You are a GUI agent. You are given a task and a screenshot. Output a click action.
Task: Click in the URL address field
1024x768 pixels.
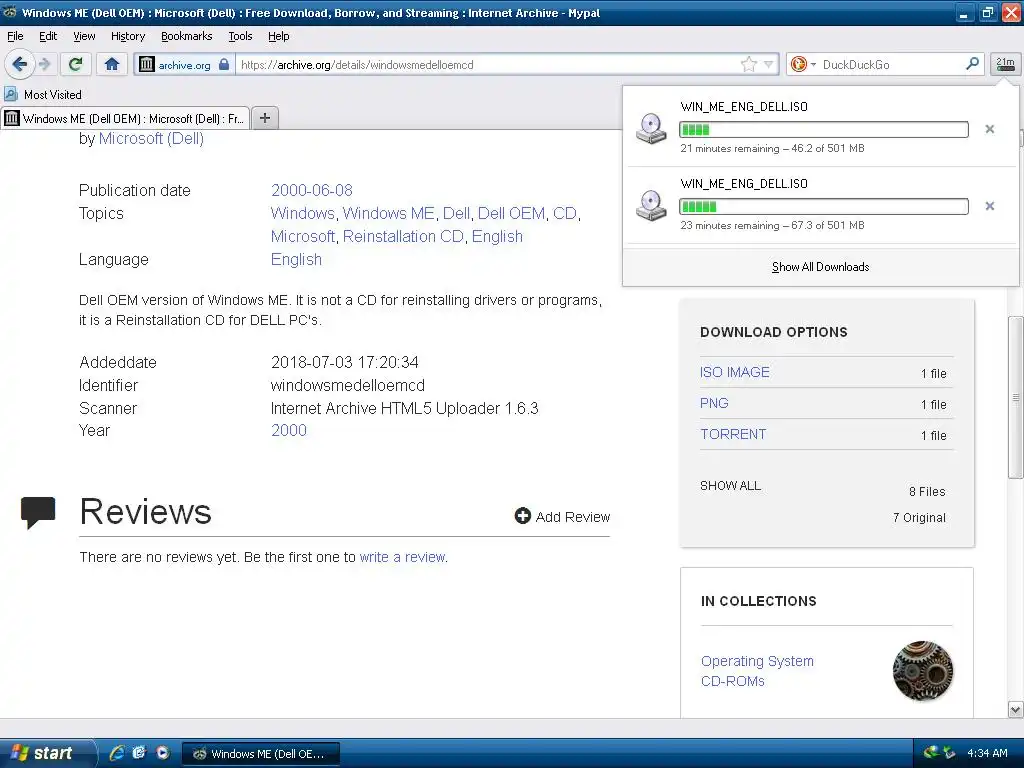[487, 64]
